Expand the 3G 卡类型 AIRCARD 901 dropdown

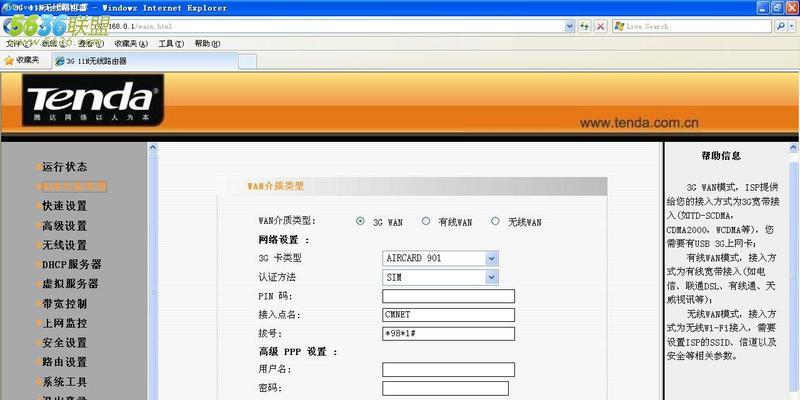click(x=491, y=258)
